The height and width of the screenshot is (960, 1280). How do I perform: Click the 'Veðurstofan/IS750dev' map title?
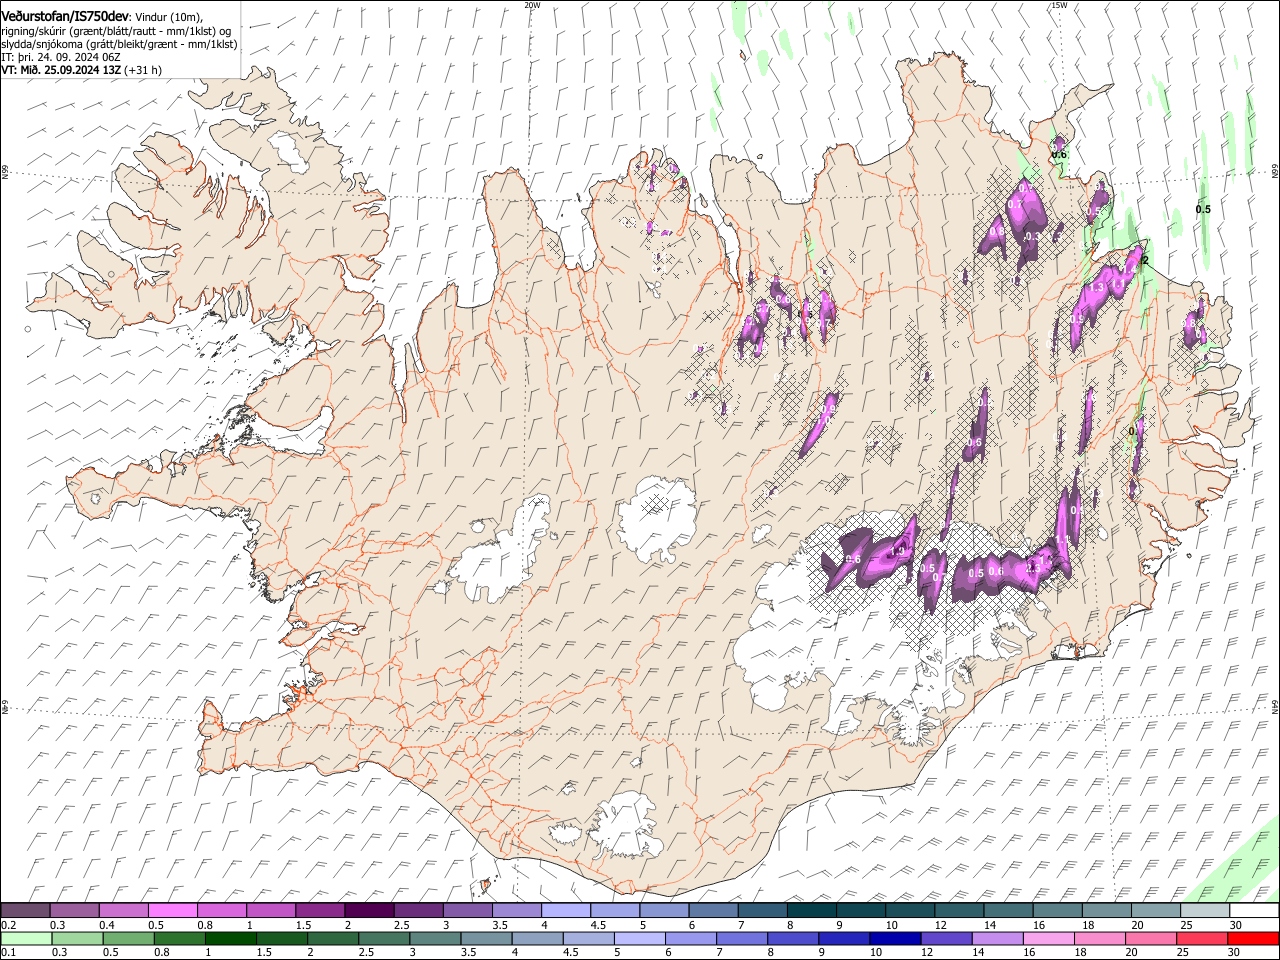(x=65, y=17)
